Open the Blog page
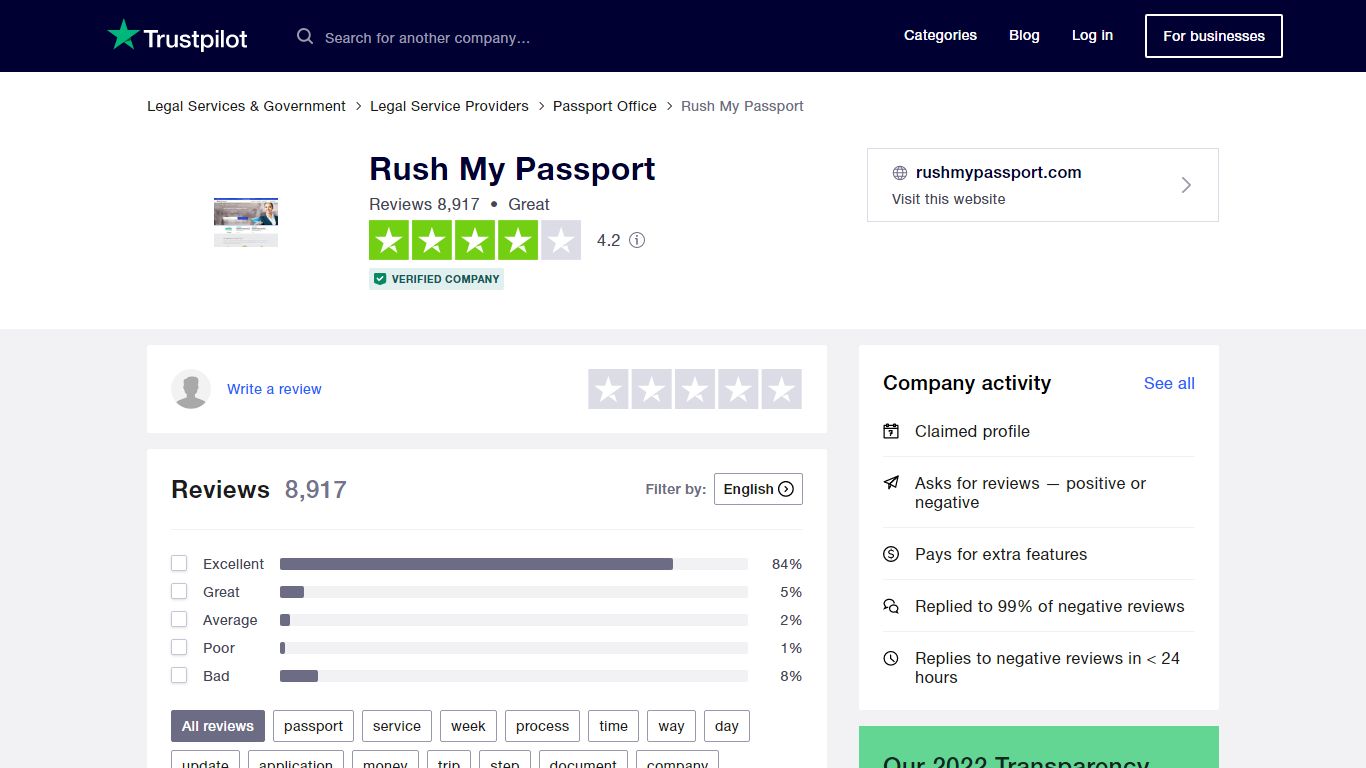1366x768 pixels. [x=1024, y=35]
